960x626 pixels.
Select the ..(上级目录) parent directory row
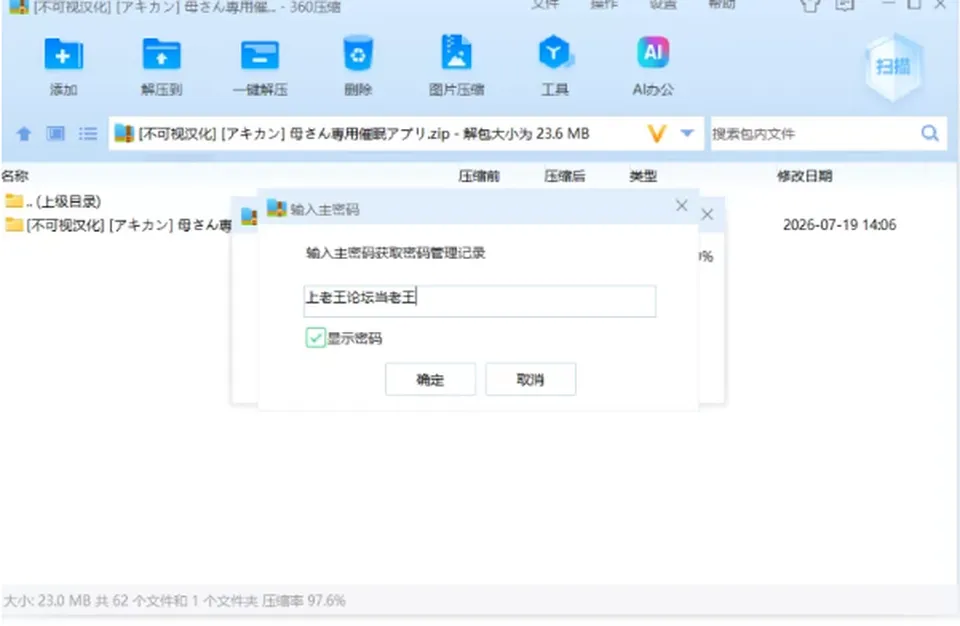click(x=53, y=201)
